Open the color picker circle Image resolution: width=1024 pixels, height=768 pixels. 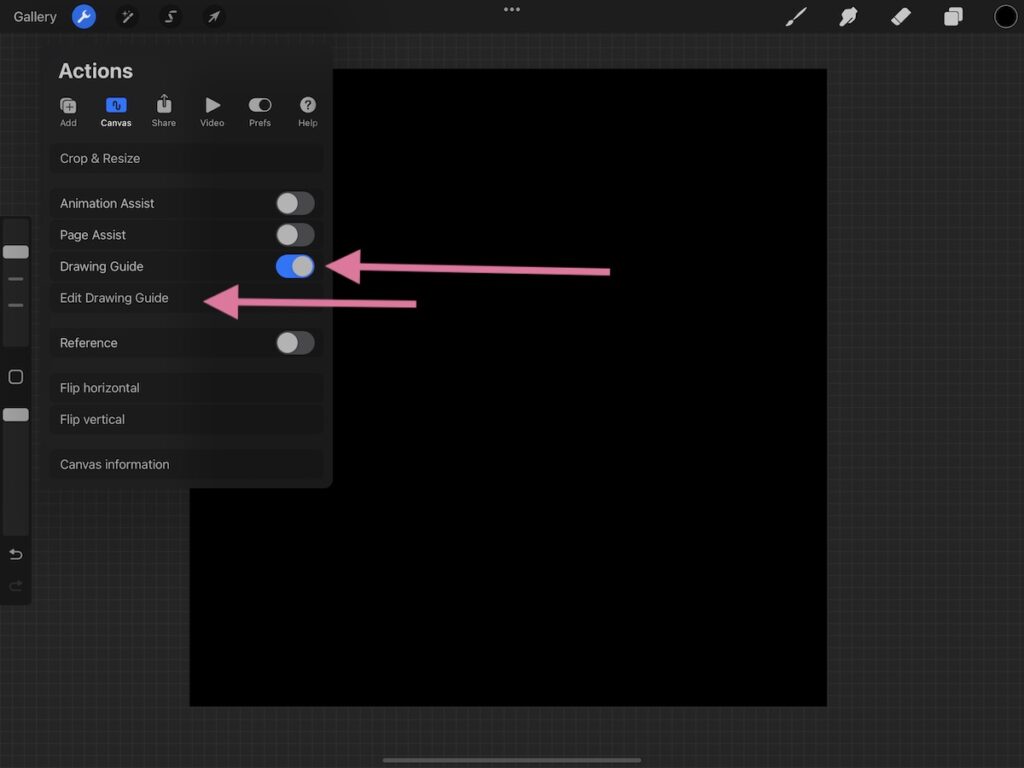tap(1002, 17)
